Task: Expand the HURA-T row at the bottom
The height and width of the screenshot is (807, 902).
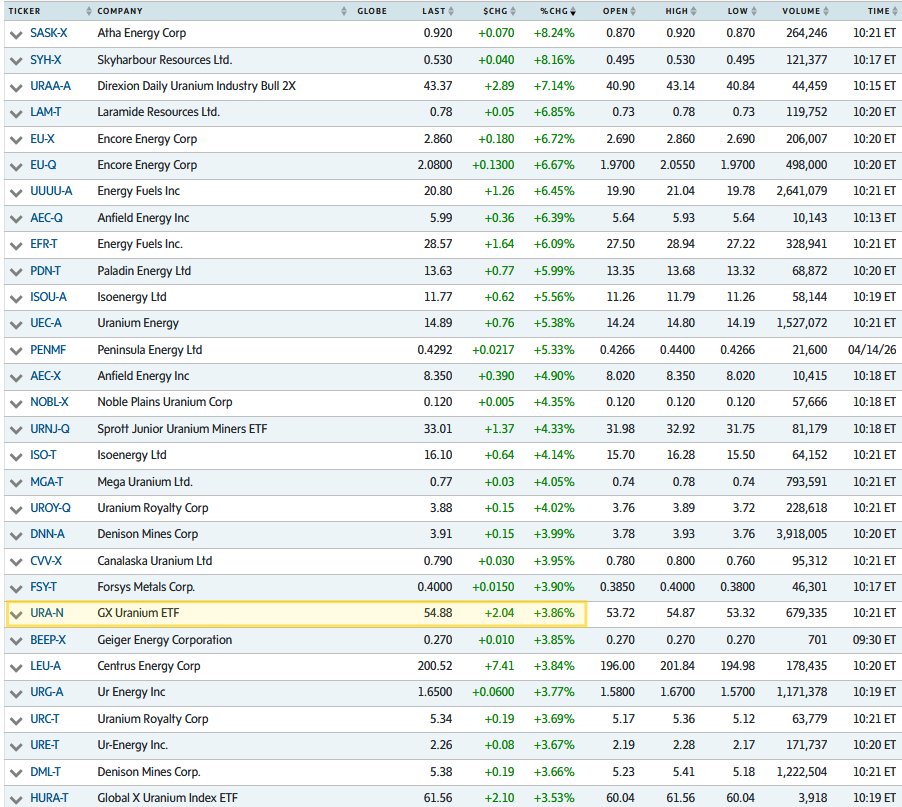Action: coord(15,798)
